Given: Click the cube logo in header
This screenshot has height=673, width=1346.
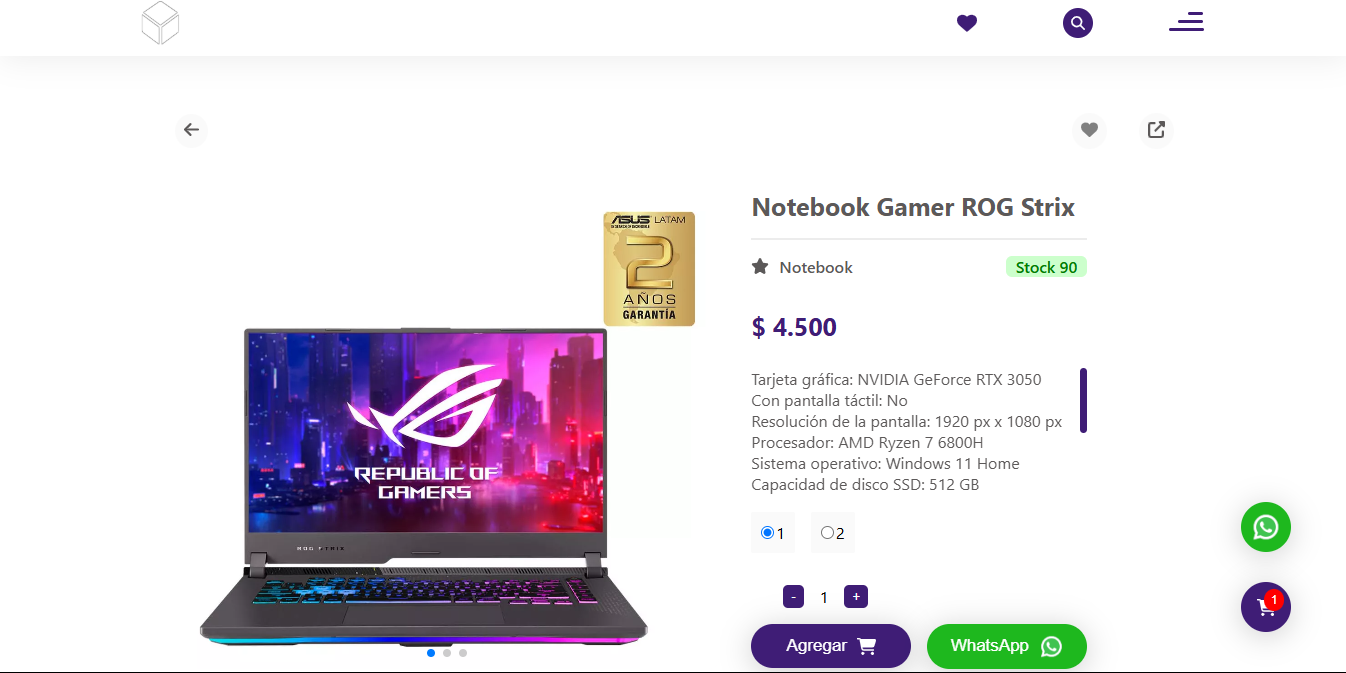Looking at the screenshot, I should (160, 23).
